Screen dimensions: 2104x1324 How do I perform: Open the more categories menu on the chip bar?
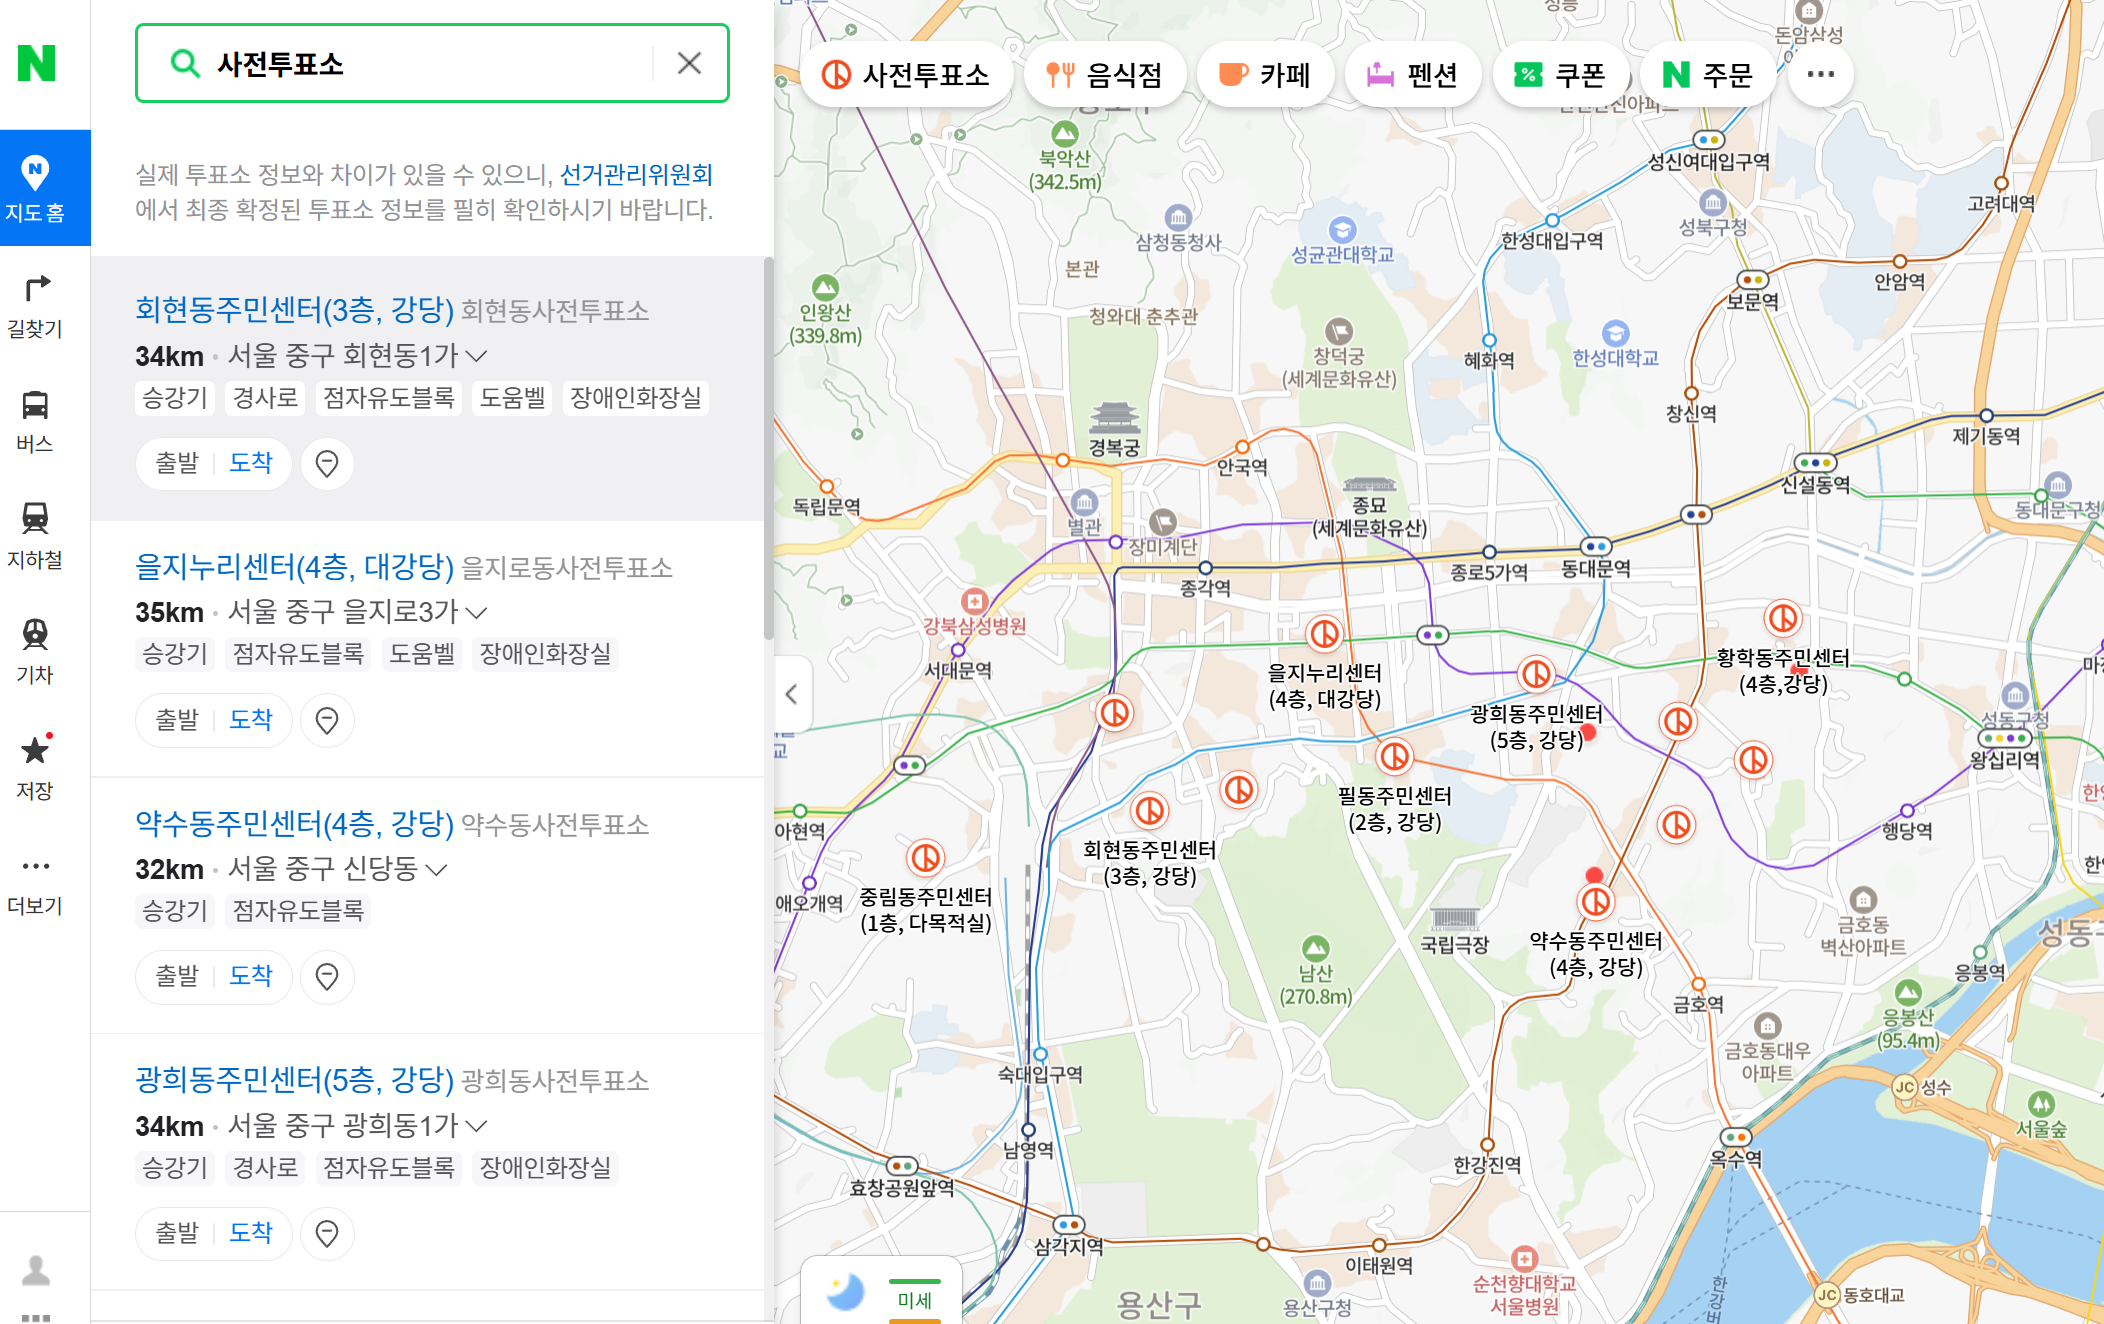tap(1821, 74)
